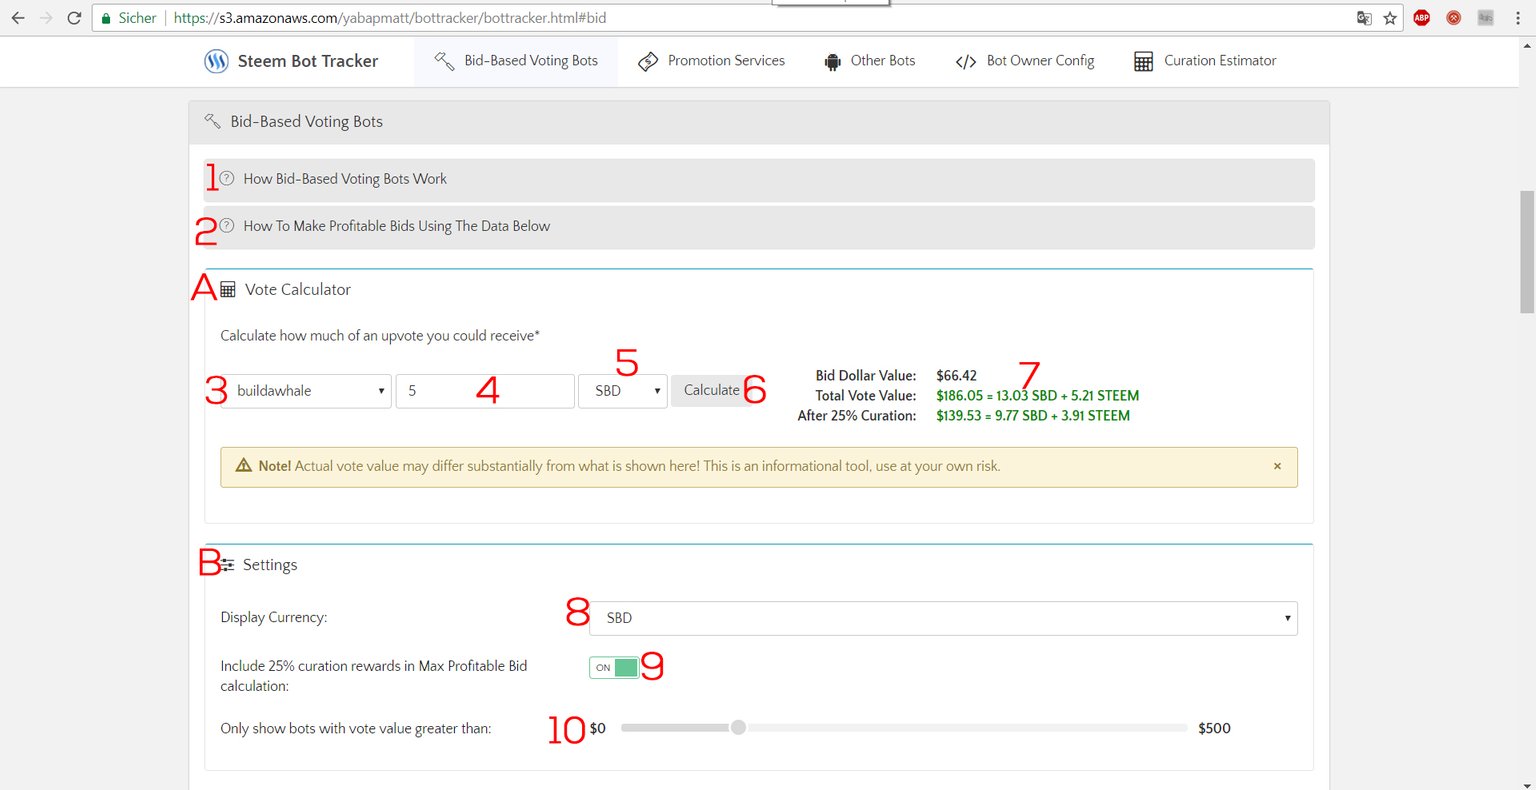Click the gray extension icon at toolbar end
The image size is (1536, 790).
point(1486,18)
